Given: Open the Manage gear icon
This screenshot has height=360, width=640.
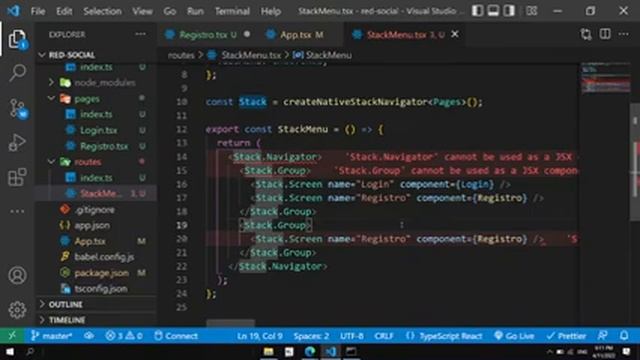Looking at the screenshot, I should click(x=17, y=310).
